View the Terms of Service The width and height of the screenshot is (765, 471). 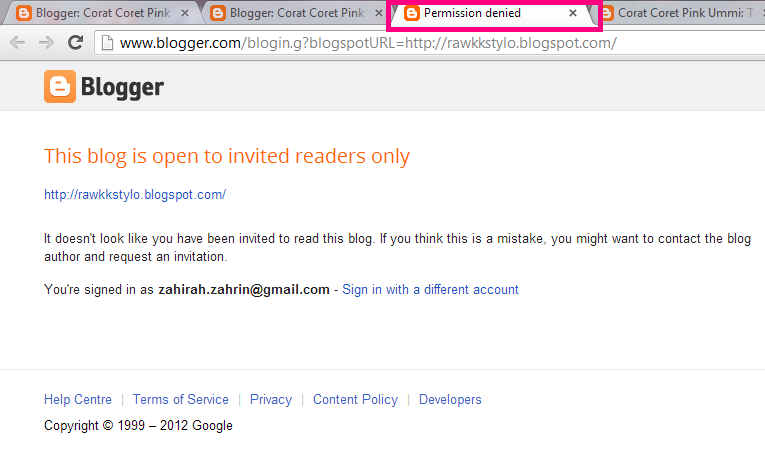[x=180, y=399]
